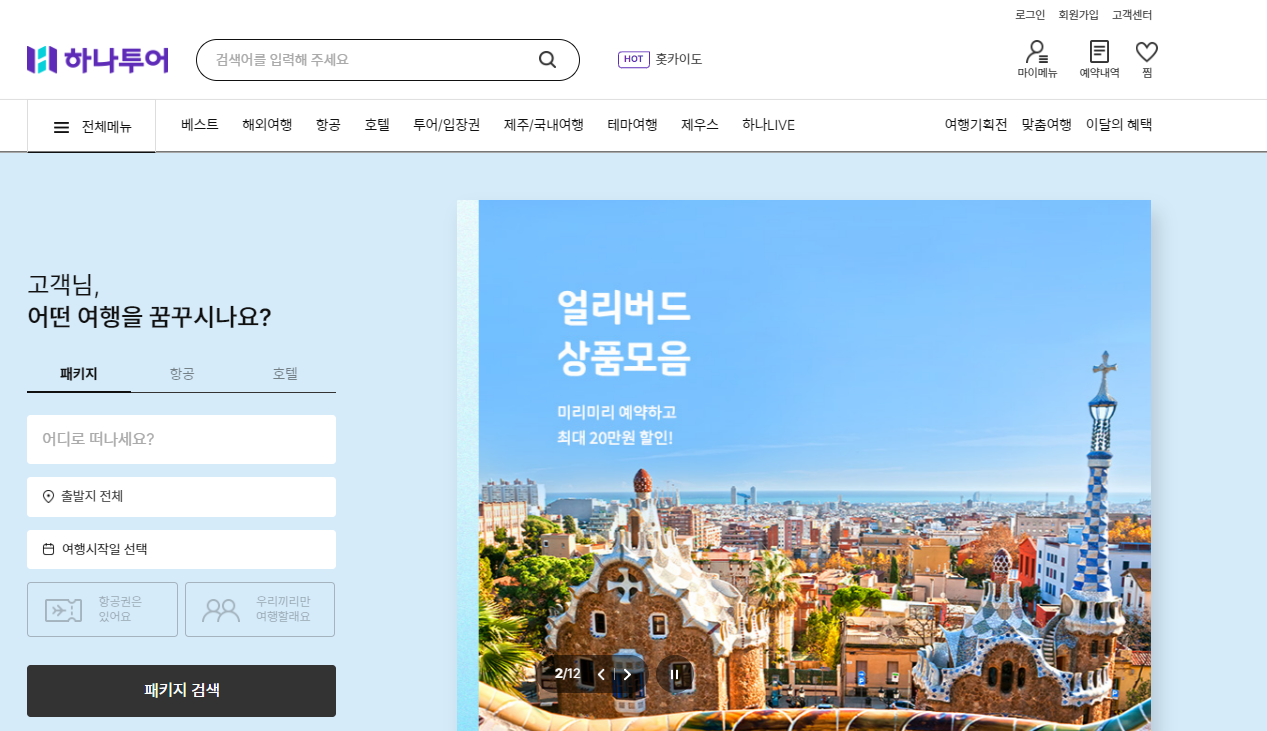This screenshot has height=731, width=1267.
Task: Open 전체메뉴 with the hamburger icon
Action: 60,125
